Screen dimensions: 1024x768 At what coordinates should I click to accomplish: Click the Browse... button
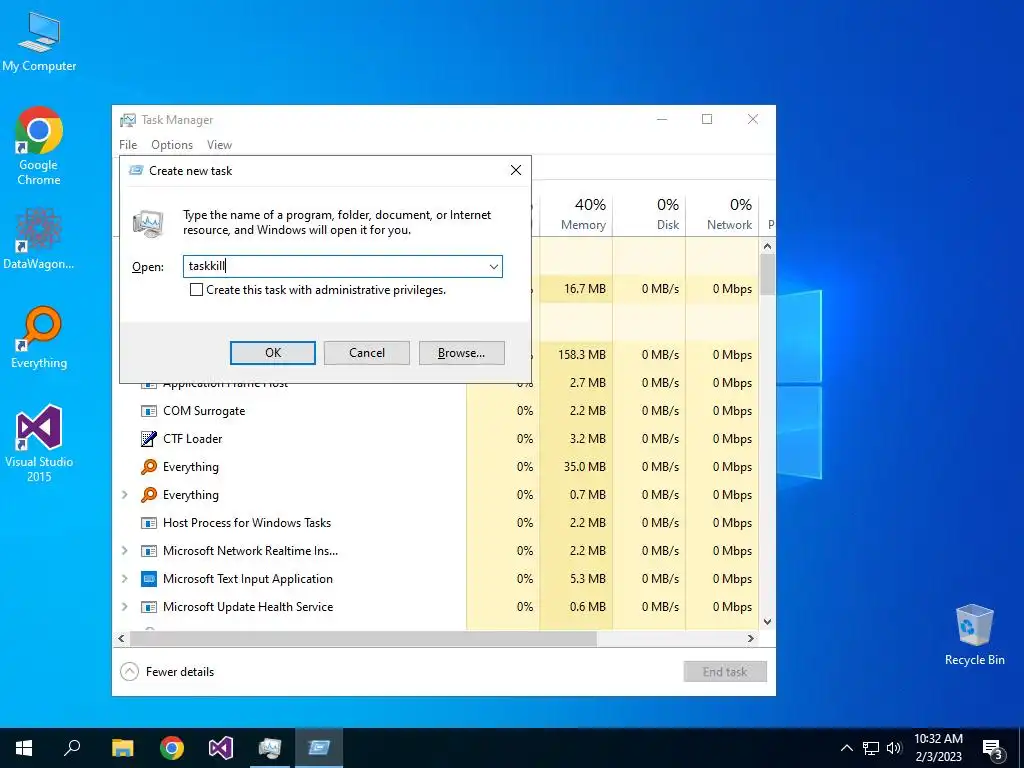click(462, 353)
